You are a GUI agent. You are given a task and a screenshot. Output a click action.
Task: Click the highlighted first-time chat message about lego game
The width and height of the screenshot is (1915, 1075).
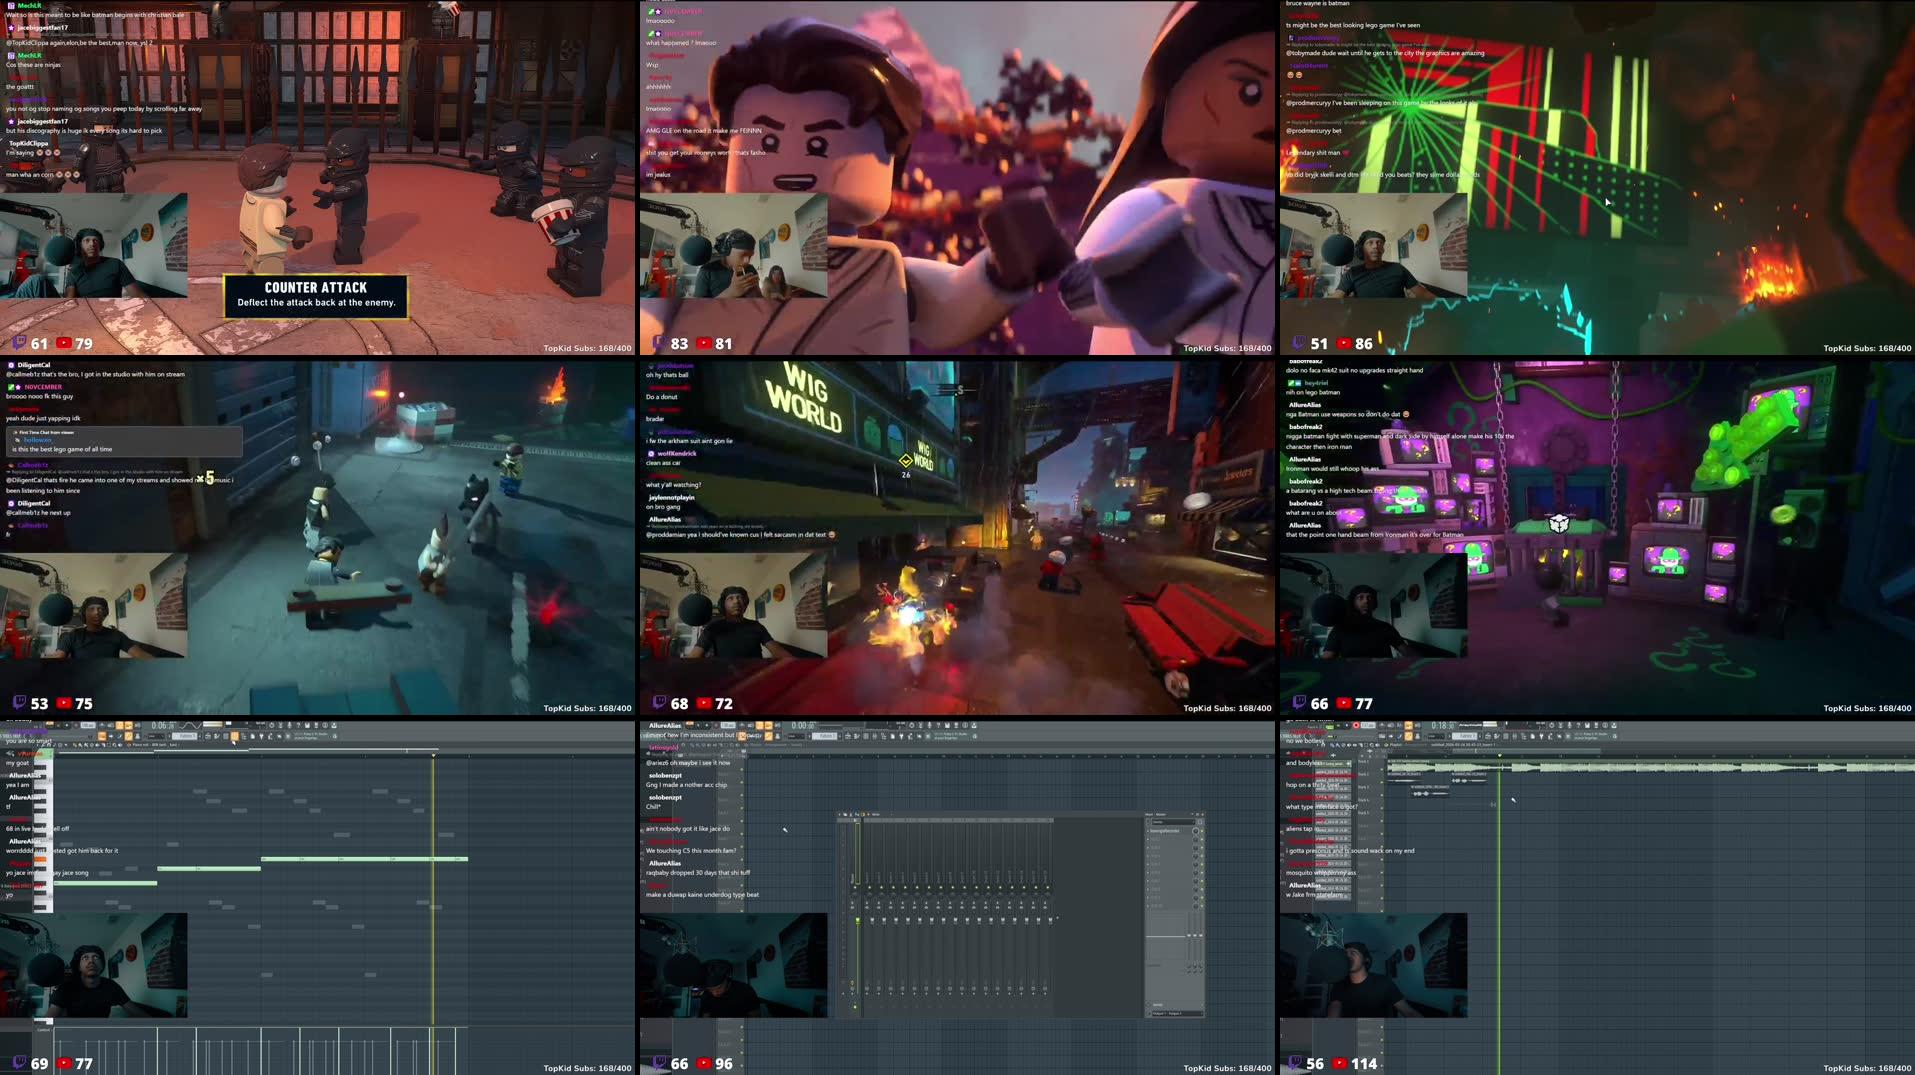(124, 441)
